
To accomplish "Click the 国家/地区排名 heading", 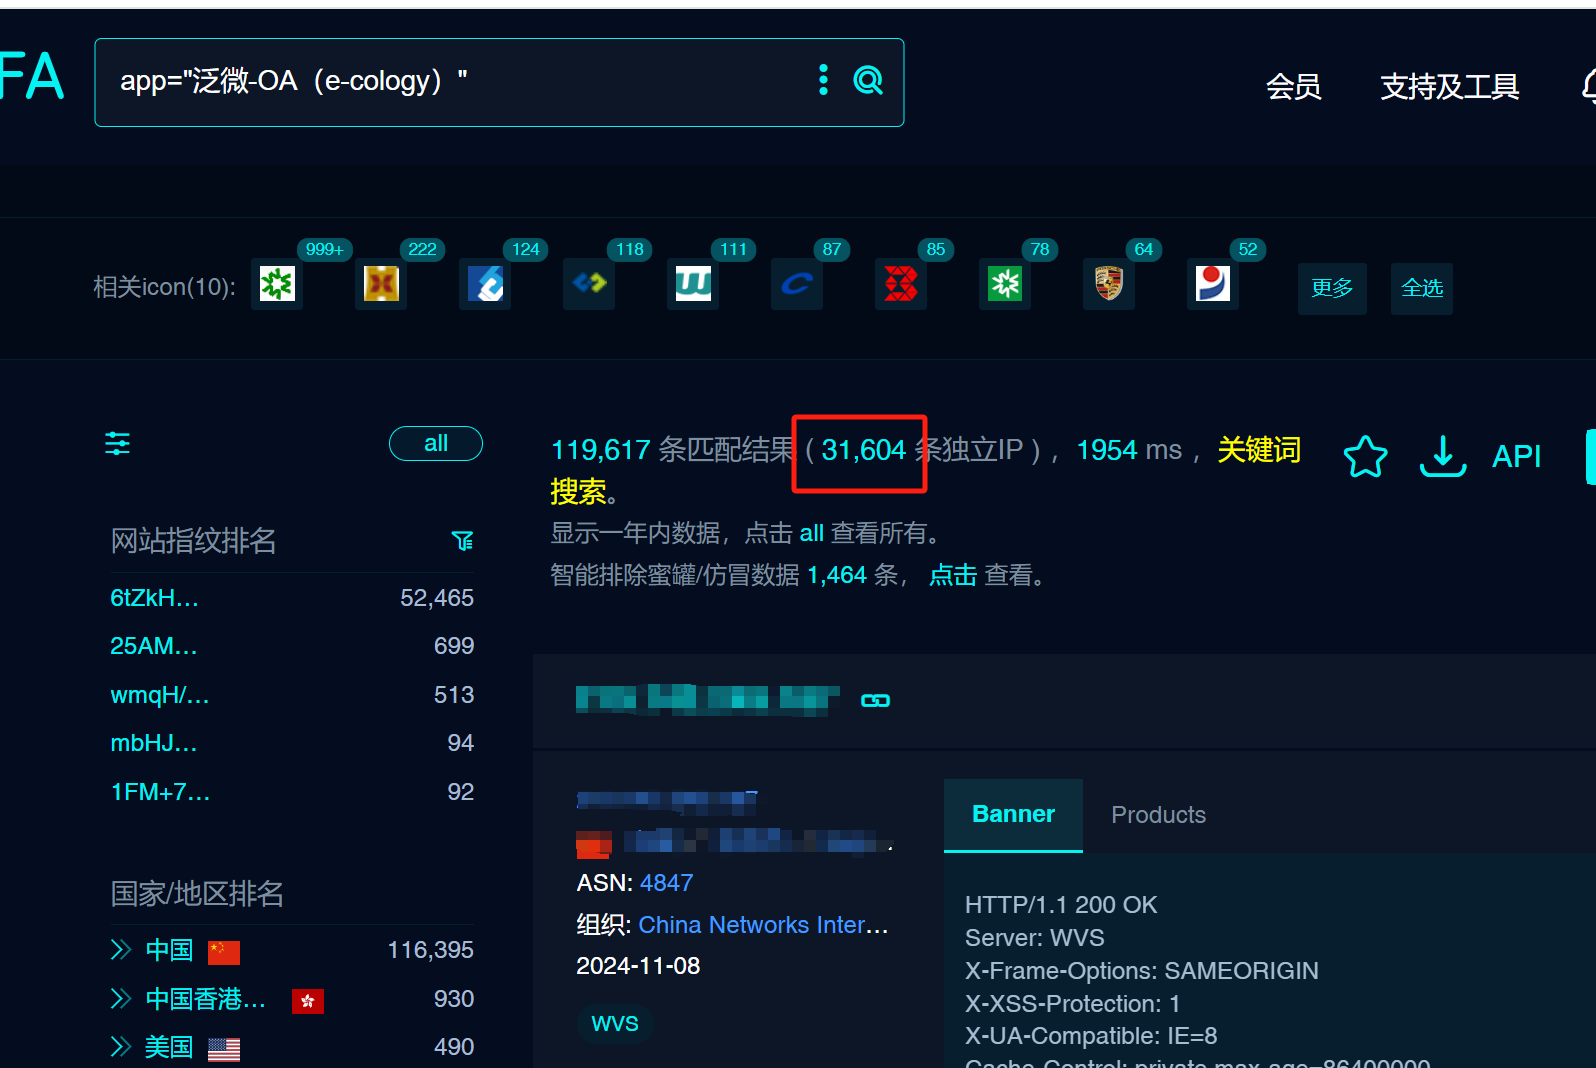I will [197, 894].
